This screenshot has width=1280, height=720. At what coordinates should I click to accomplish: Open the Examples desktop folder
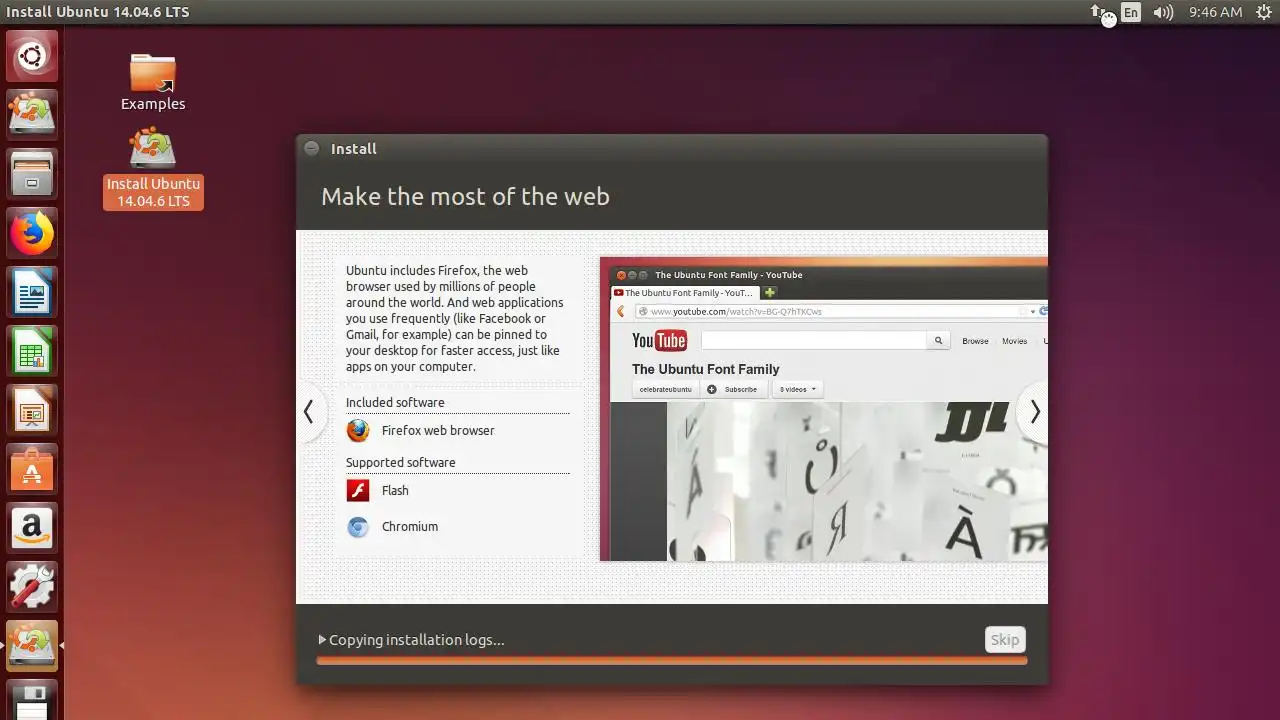[153, 82]
